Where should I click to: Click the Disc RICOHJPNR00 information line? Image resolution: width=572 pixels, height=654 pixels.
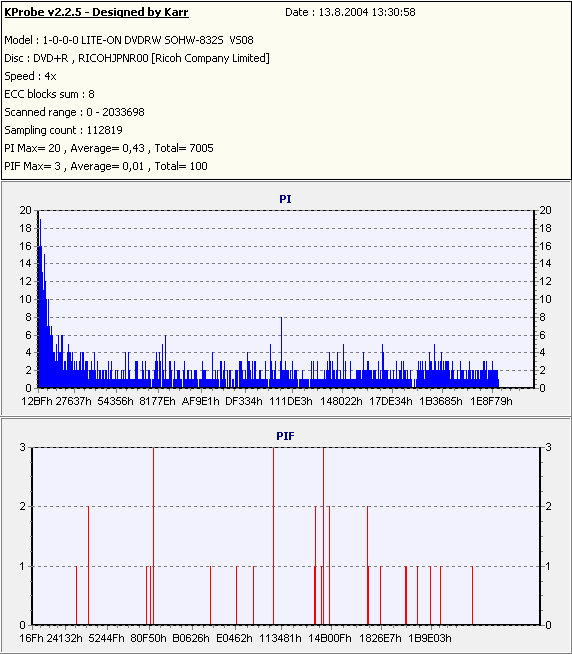pyautogui.click(x=137, y=58)
